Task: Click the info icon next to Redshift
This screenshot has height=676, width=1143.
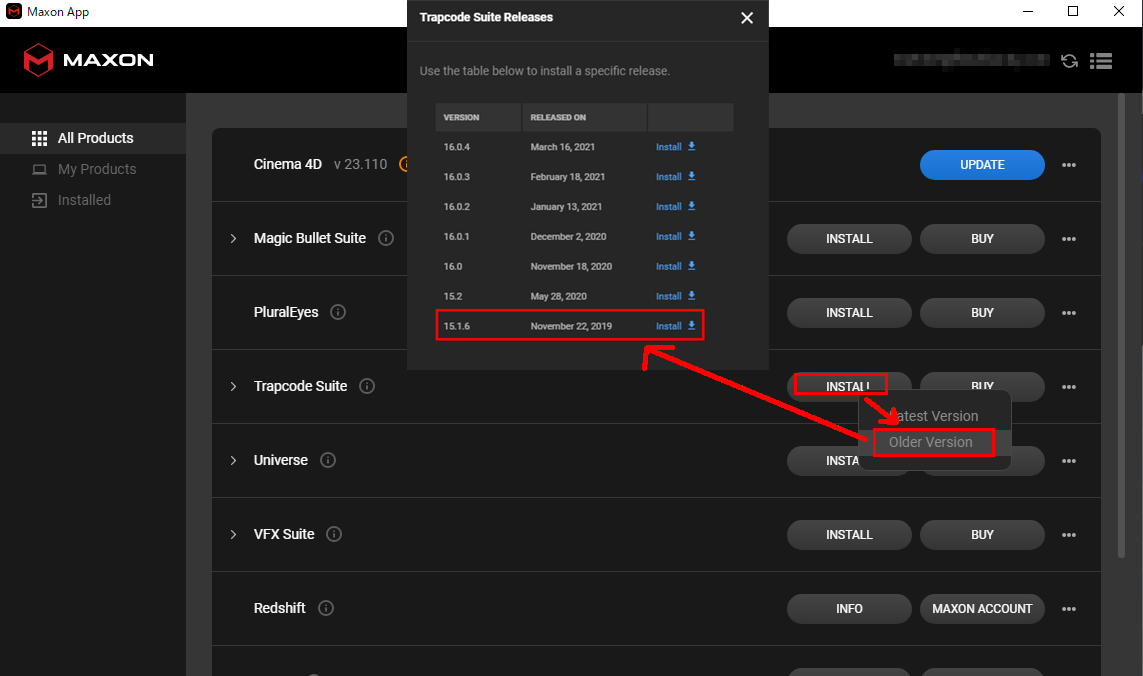Action: pos(326,608)
